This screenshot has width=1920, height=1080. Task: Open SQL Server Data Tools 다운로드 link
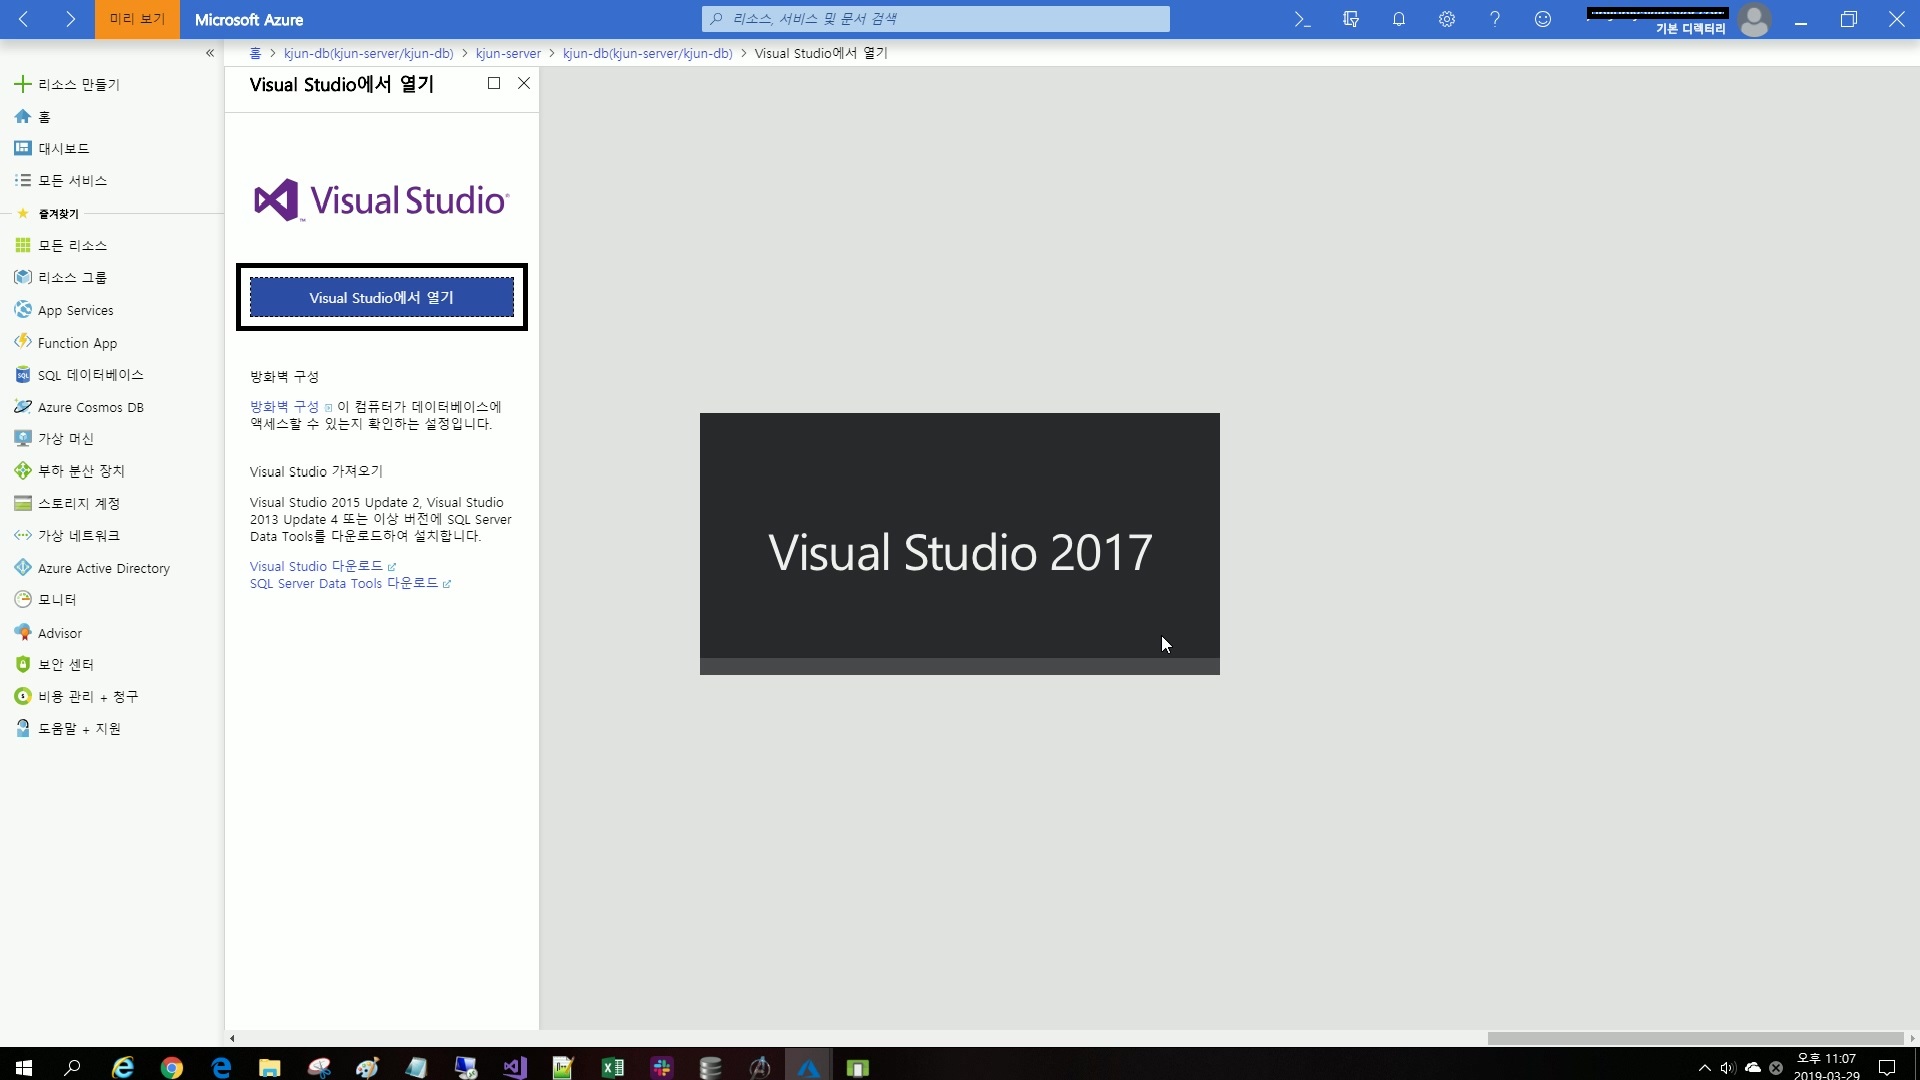coord(344,583)
